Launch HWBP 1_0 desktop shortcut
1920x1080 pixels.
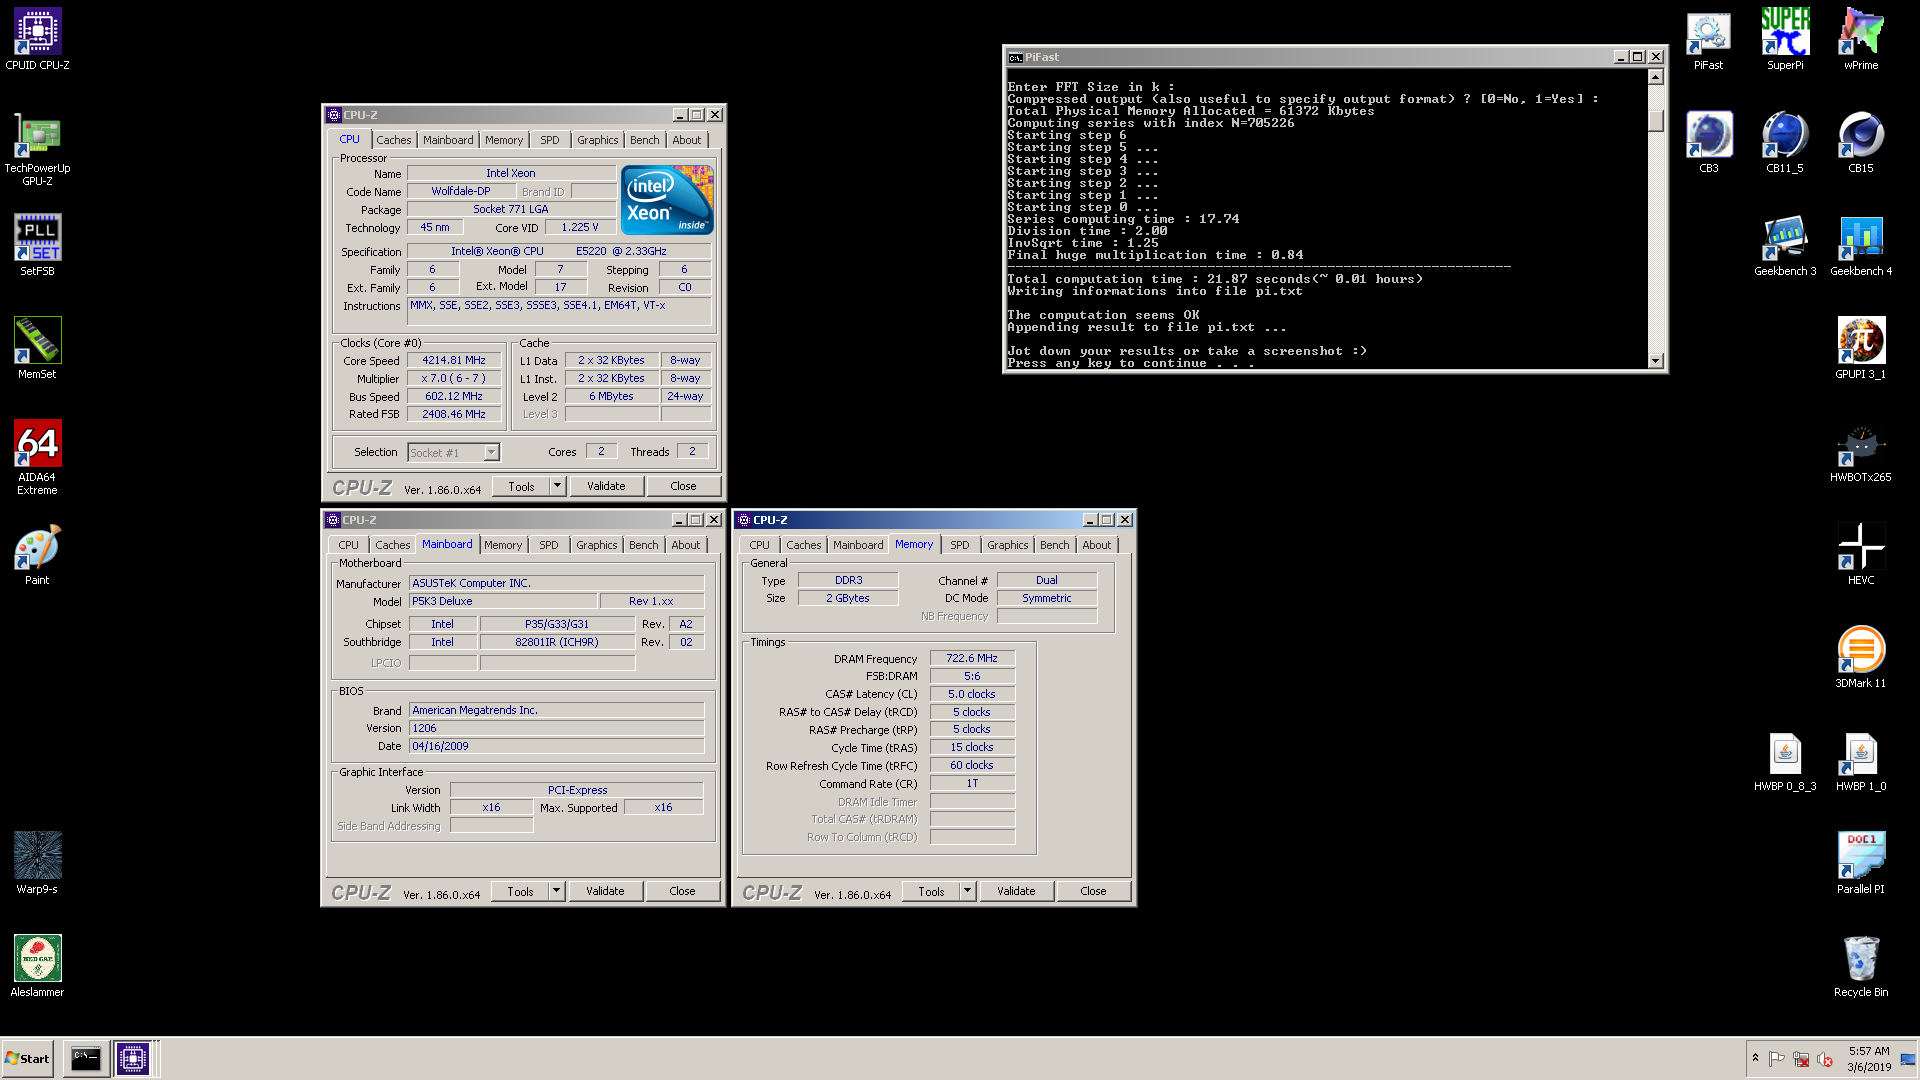click(x=1861, y=761)
